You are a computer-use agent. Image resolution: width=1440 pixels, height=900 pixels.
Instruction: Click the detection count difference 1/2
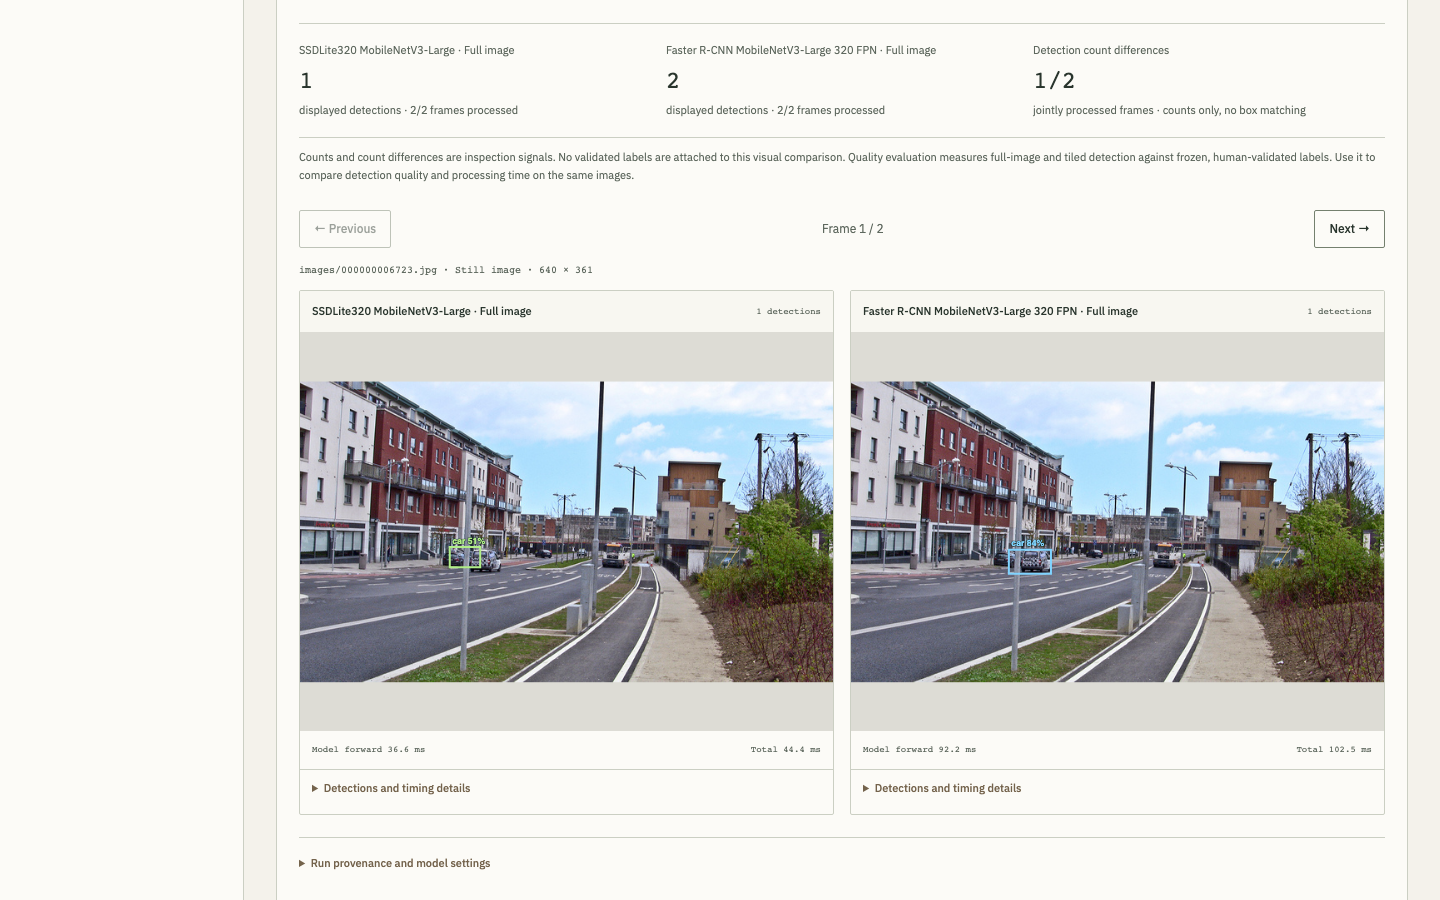coord(1054,80)
